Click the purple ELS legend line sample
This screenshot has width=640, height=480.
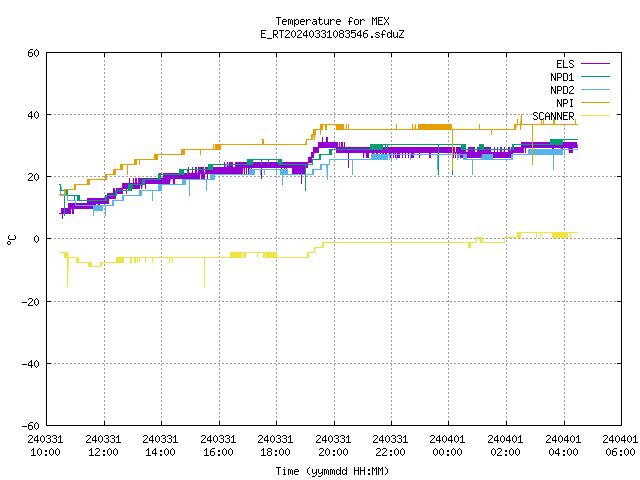[x=595, y=64]
